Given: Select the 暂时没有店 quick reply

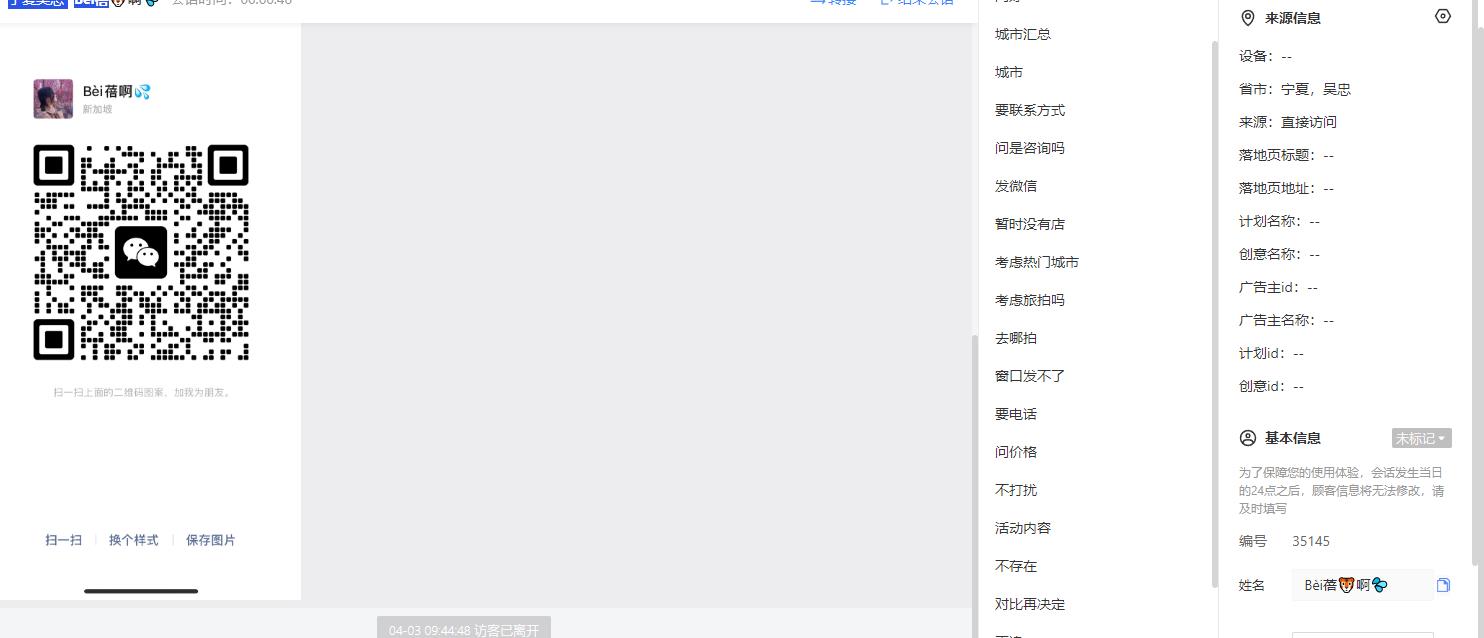Looking at the screenshot, I should pos(1030,224).
